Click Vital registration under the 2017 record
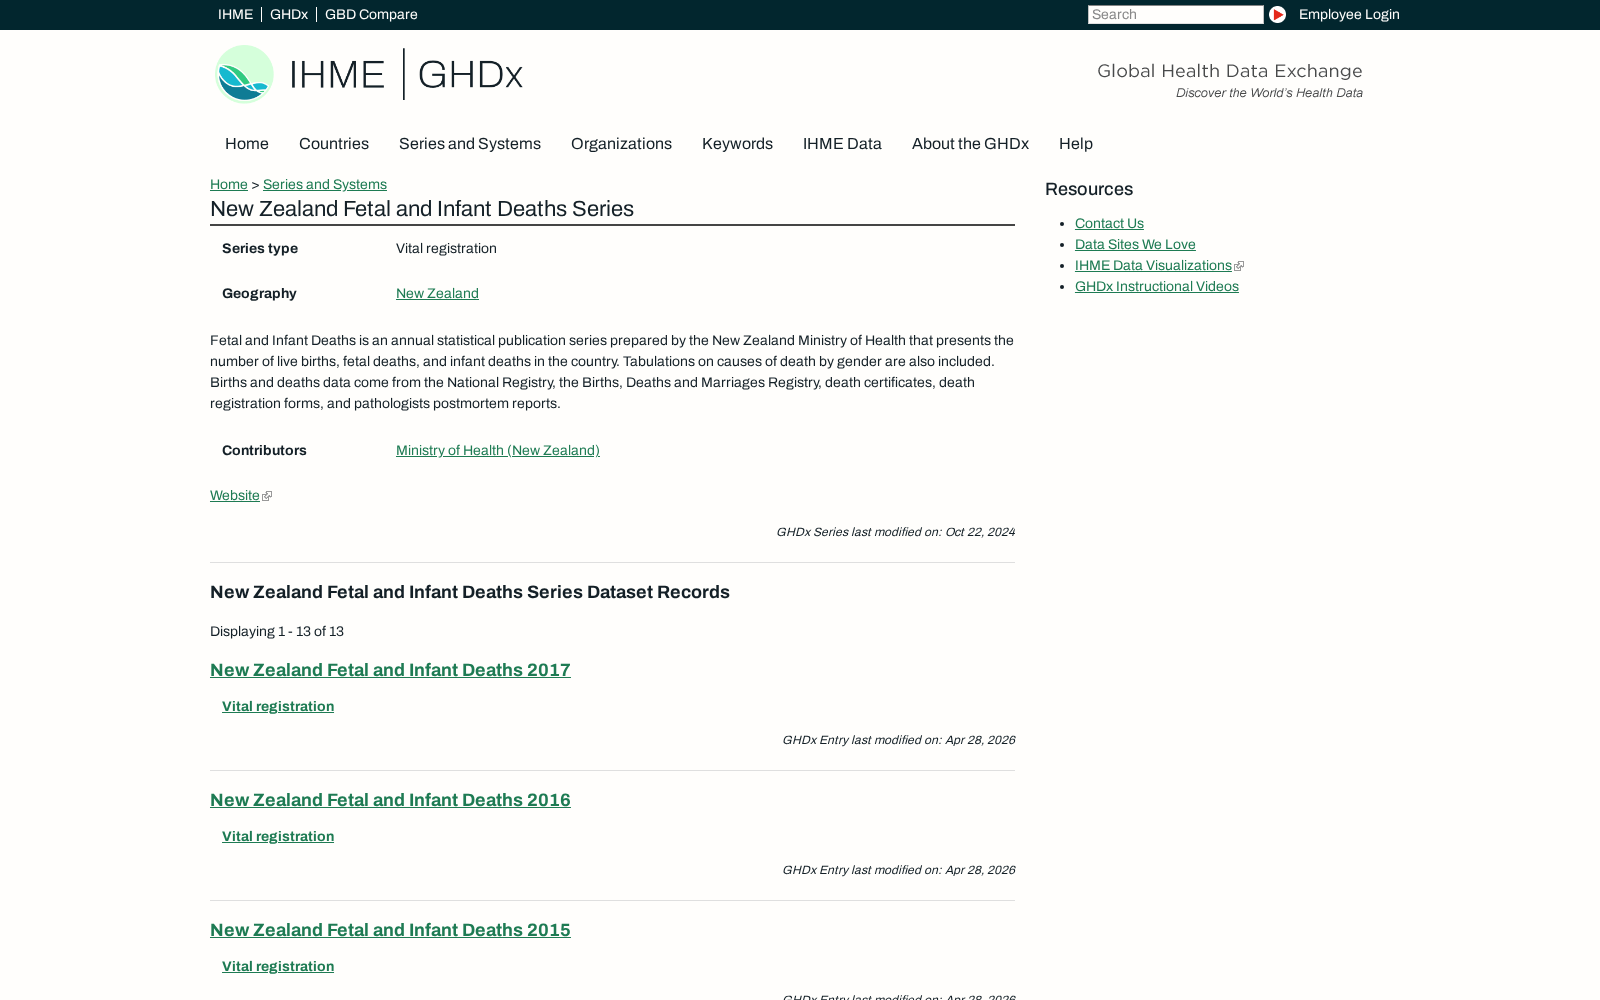 [278, 707]
